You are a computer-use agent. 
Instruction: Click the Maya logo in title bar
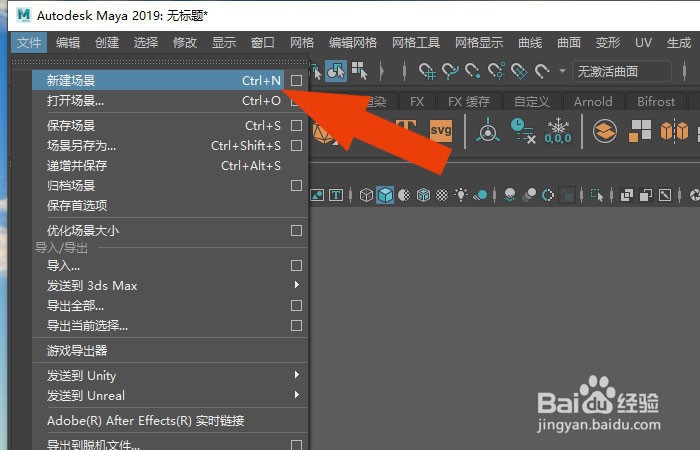click(x=24, y=15)
